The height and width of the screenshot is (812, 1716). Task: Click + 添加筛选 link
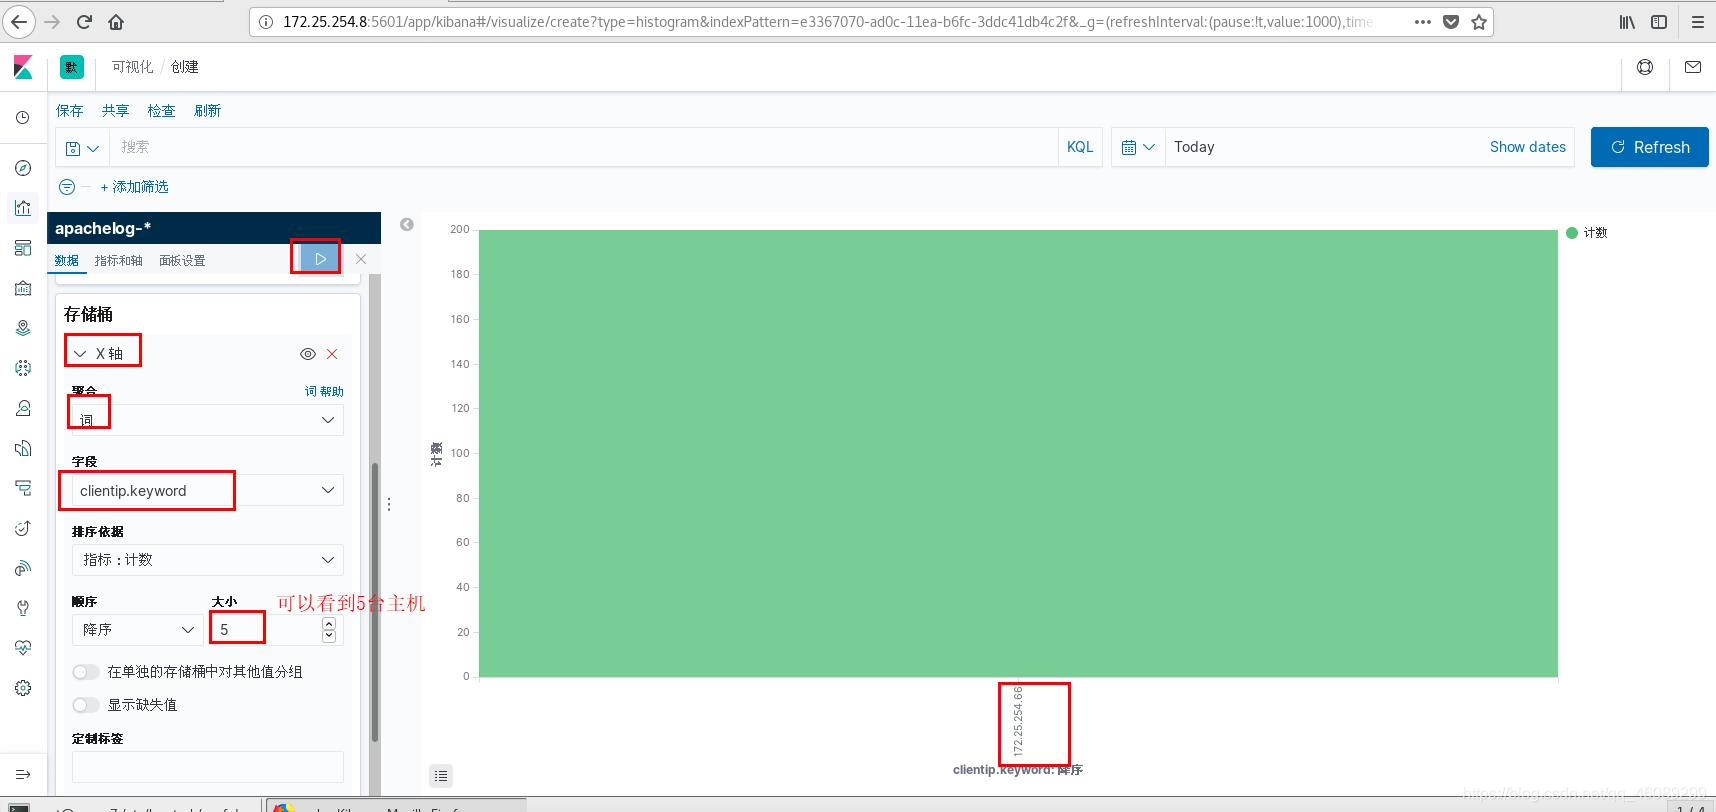click(x=134, y=187)
